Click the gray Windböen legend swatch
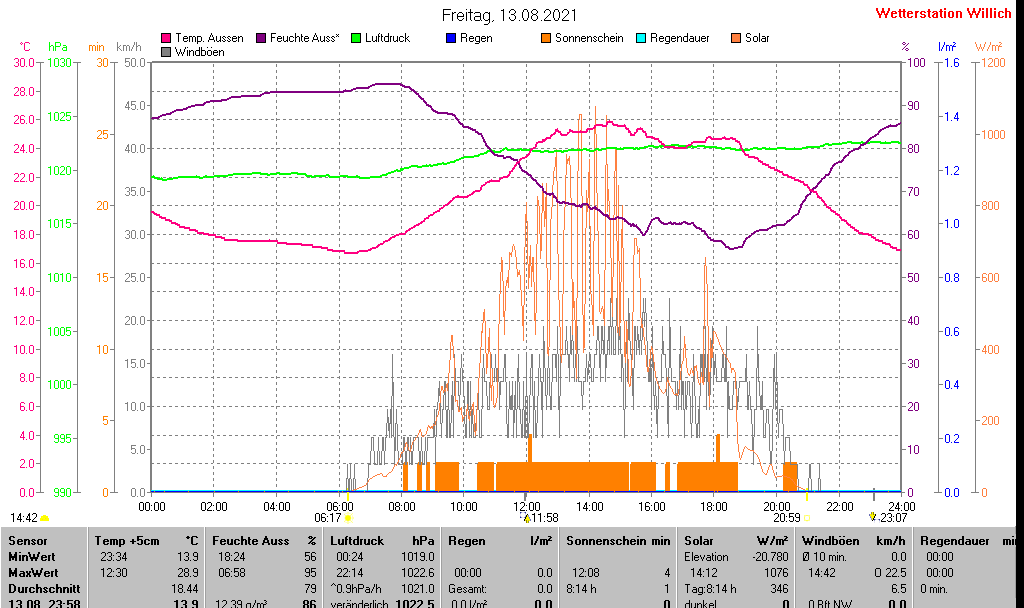This screenshot has height=608, width=1024. (x=166, y=52)
